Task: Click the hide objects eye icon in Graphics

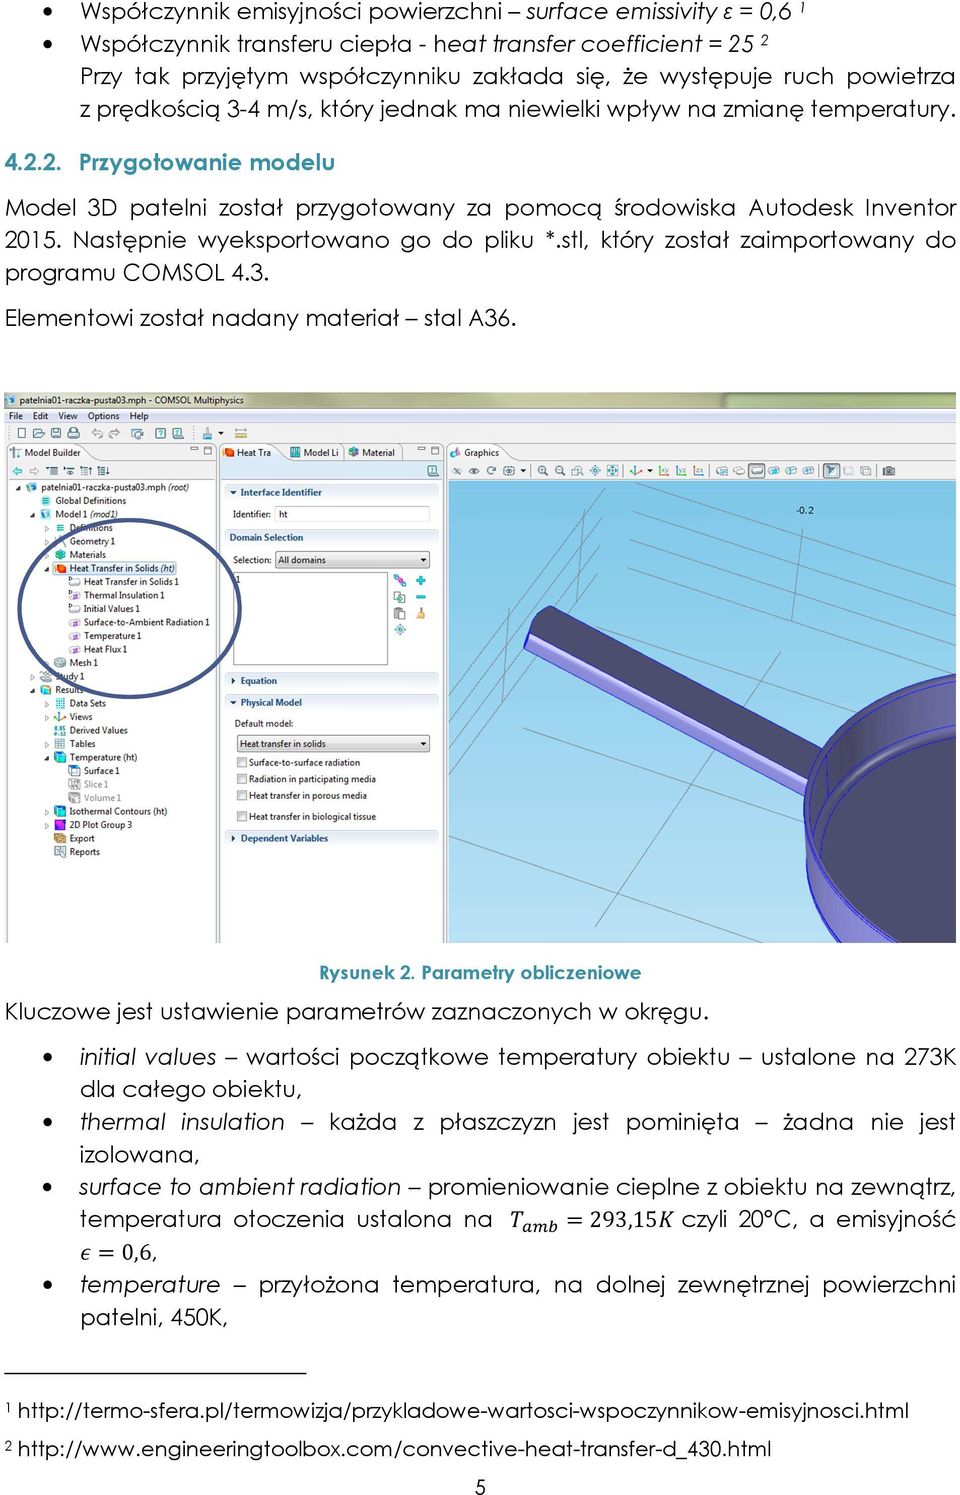Action: pos(457,470)
